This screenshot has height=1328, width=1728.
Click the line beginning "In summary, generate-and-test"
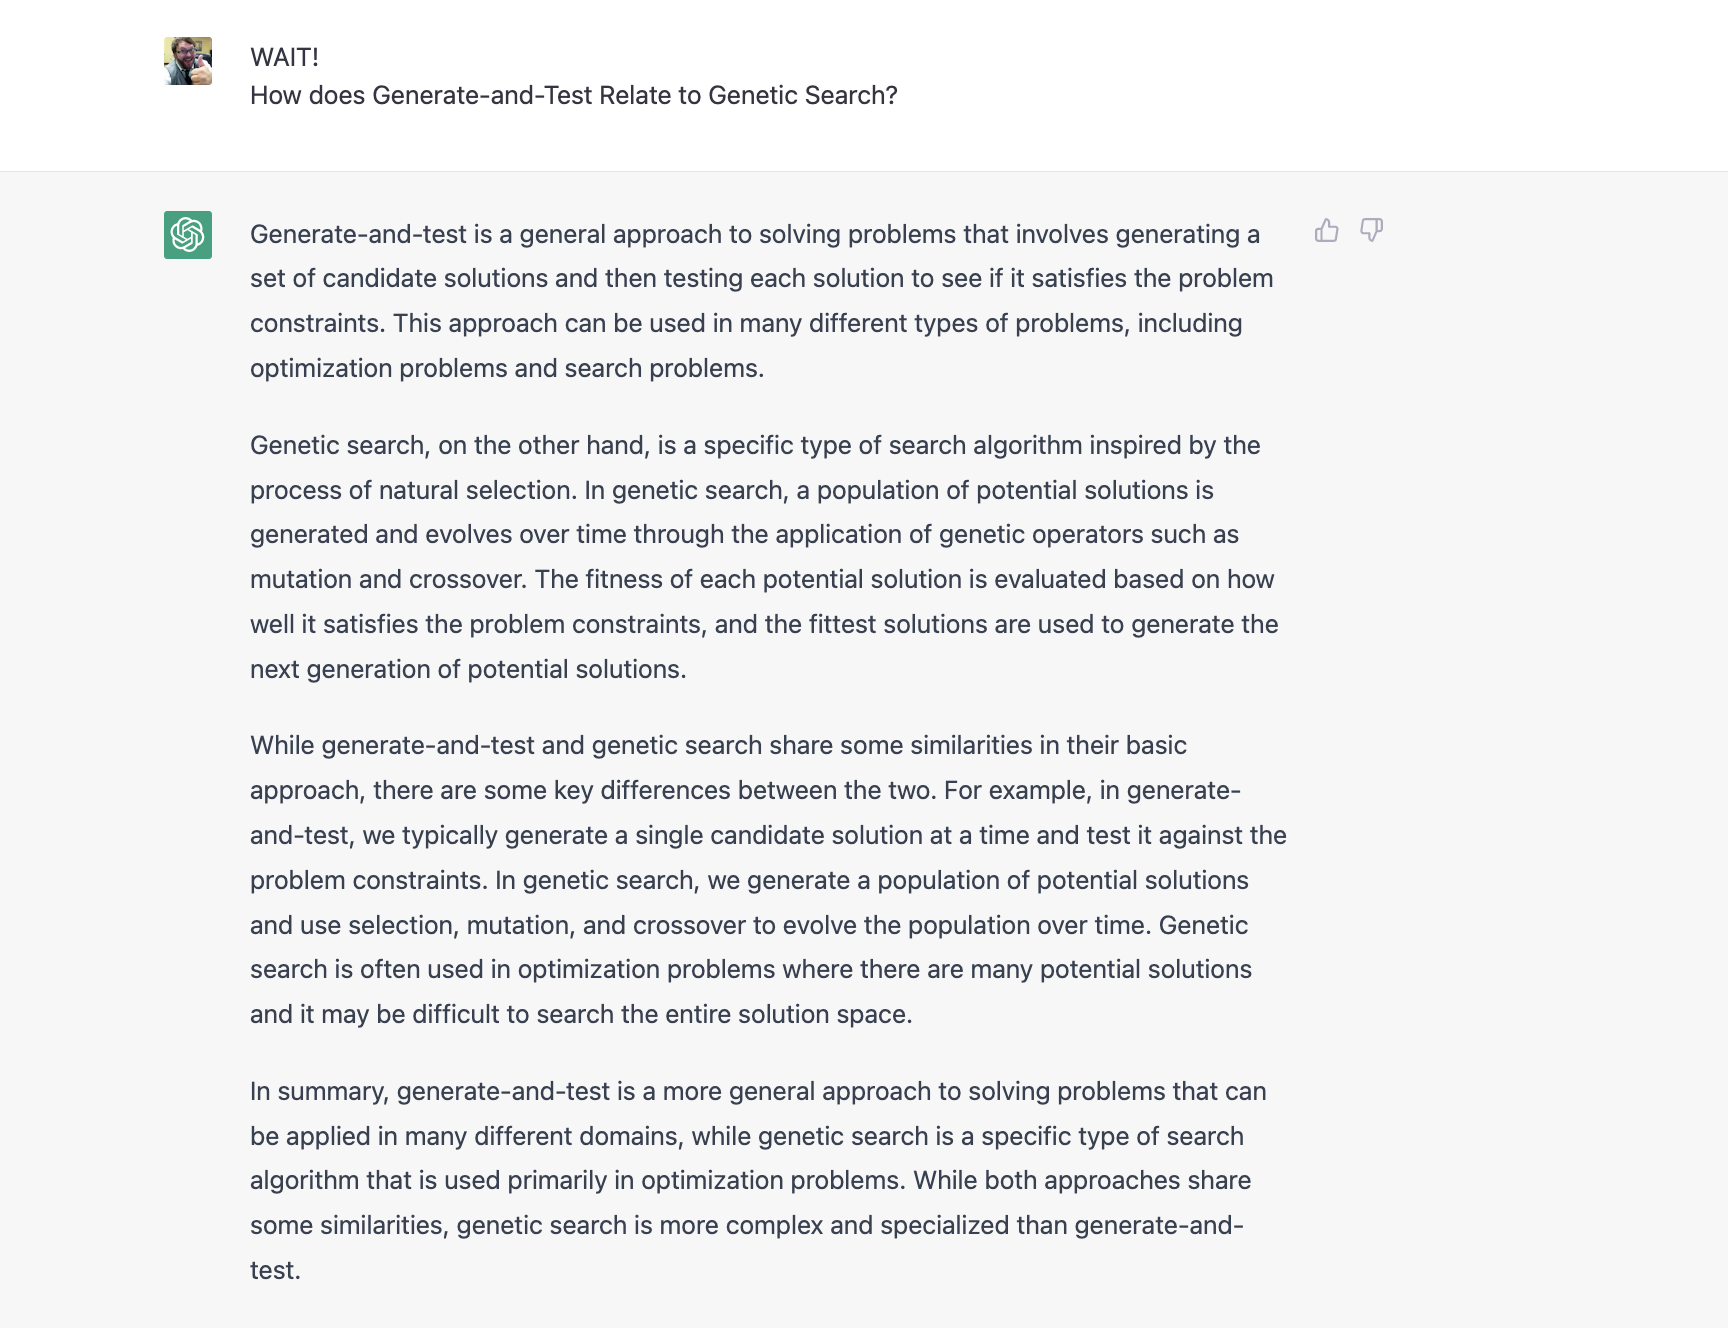tap(758, 1091)
